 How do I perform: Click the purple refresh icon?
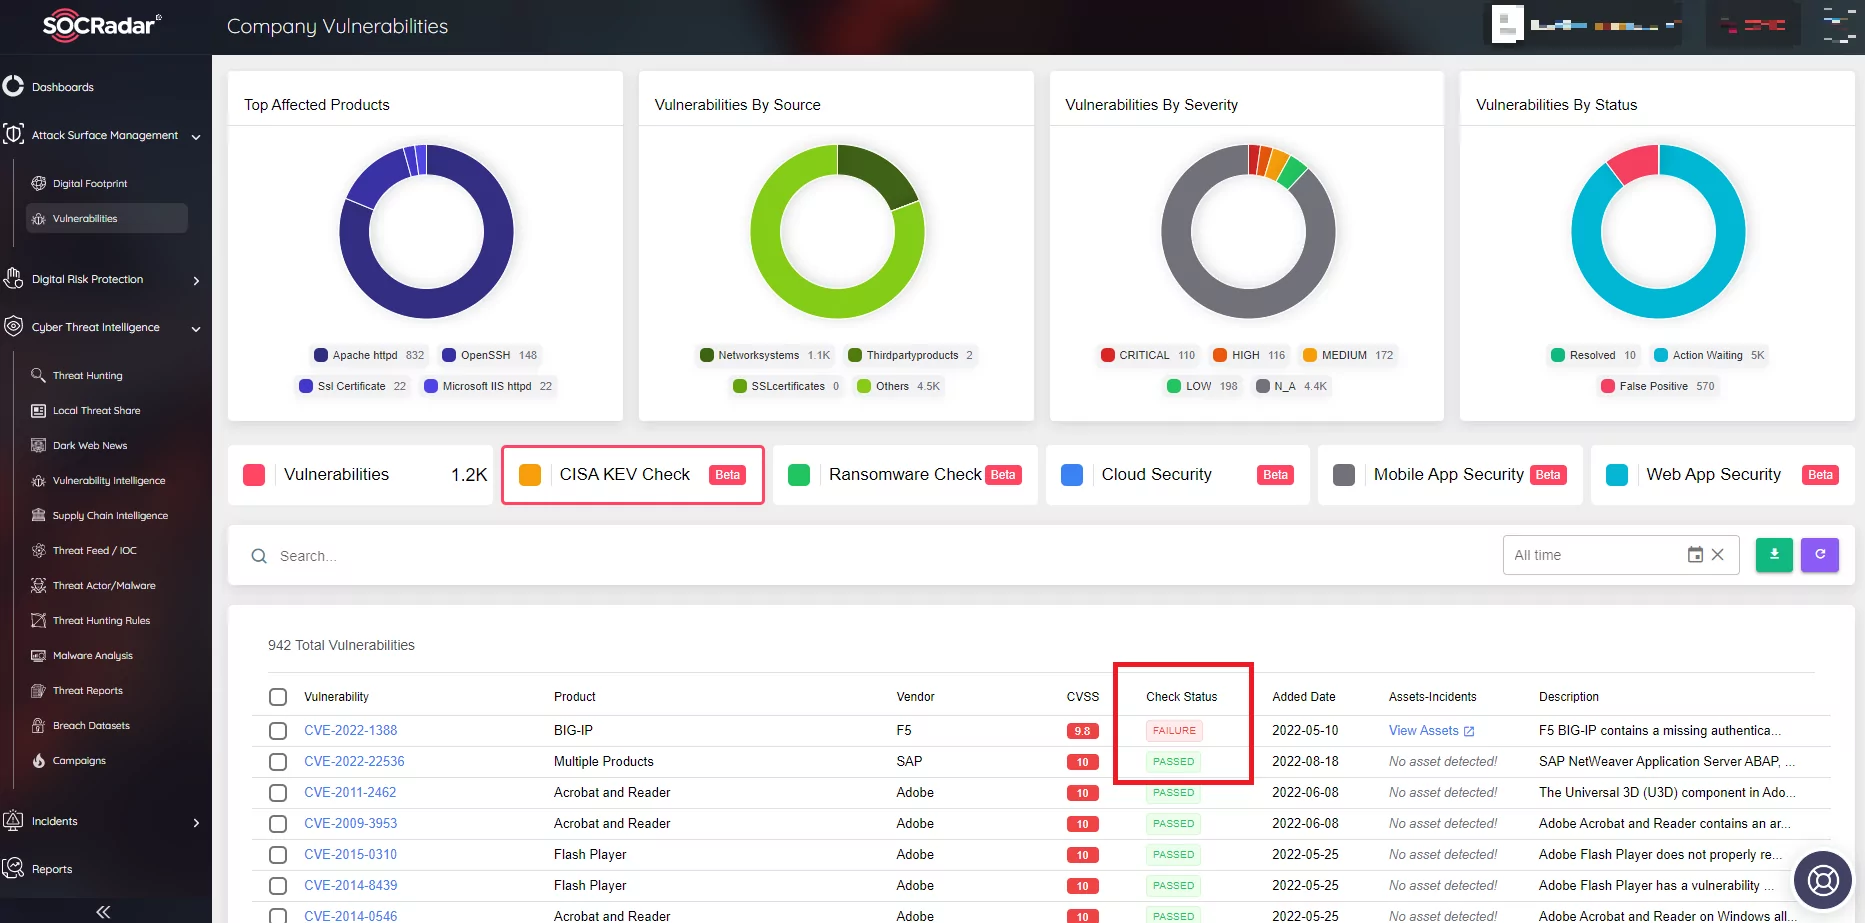[x=1820, y=555]
